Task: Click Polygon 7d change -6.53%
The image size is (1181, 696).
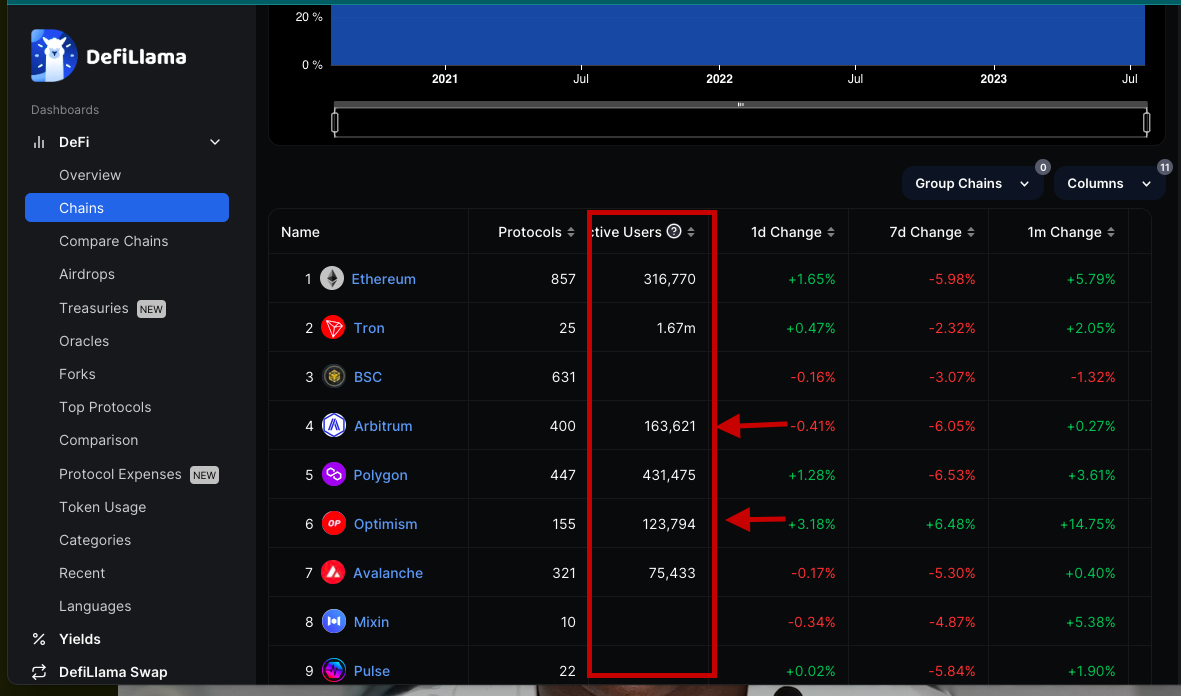Action: (x=952, y=475)
